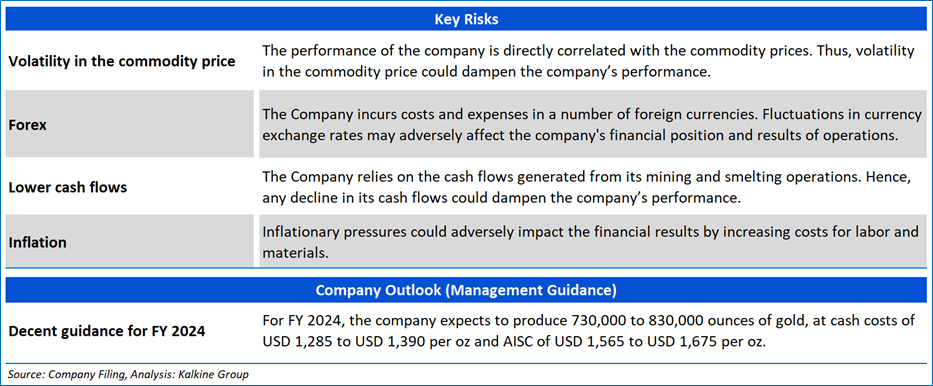Click the mining and smelting operations description
The image size is (933, 386).
click(587, 187)
